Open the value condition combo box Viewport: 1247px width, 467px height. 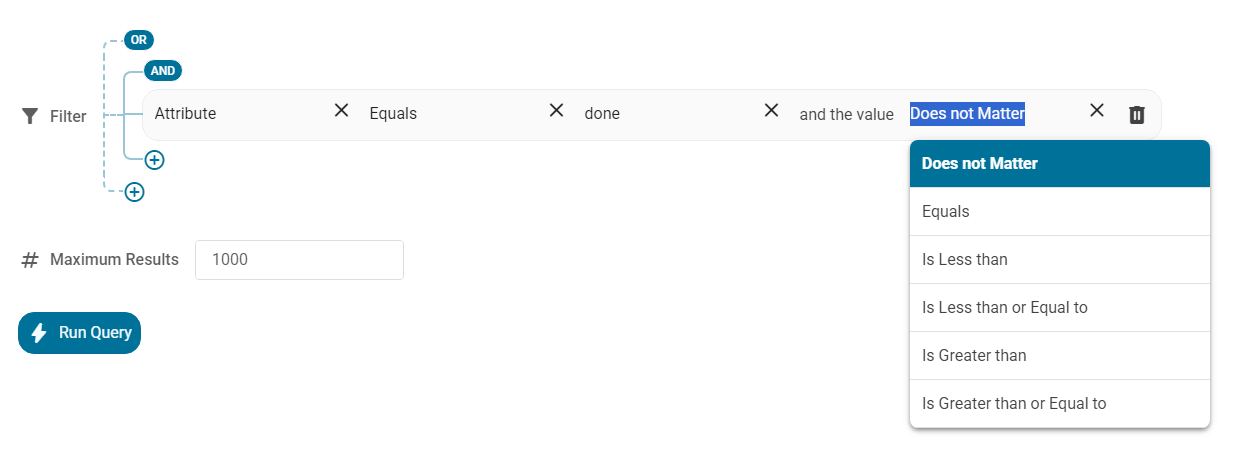point(990,114)
